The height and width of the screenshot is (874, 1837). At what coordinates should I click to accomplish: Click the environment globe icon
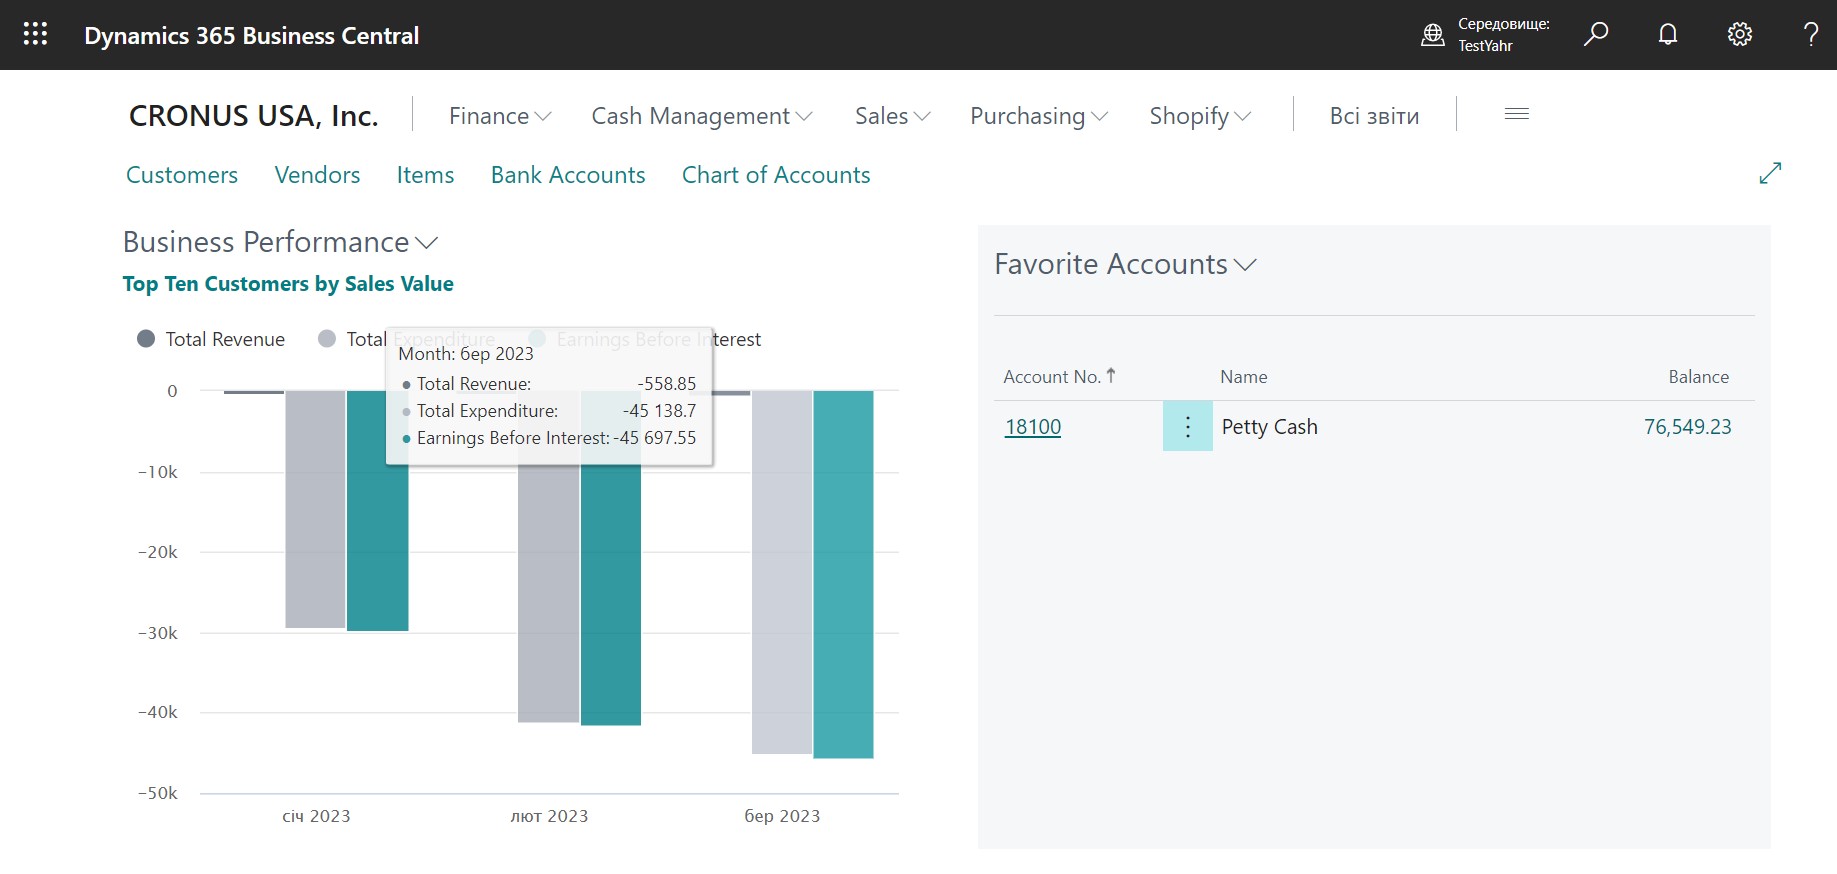[1432, 35]
